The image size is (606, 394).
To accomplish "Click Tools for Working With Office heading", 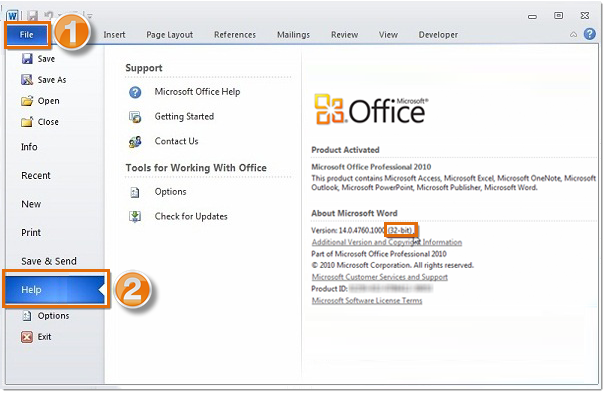I will point(196,168).
